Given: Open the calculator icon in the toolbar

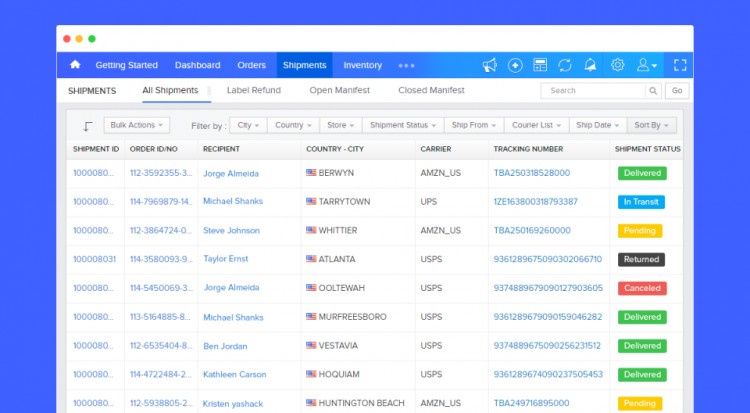Looking at the screenshot, I should 540,65.
